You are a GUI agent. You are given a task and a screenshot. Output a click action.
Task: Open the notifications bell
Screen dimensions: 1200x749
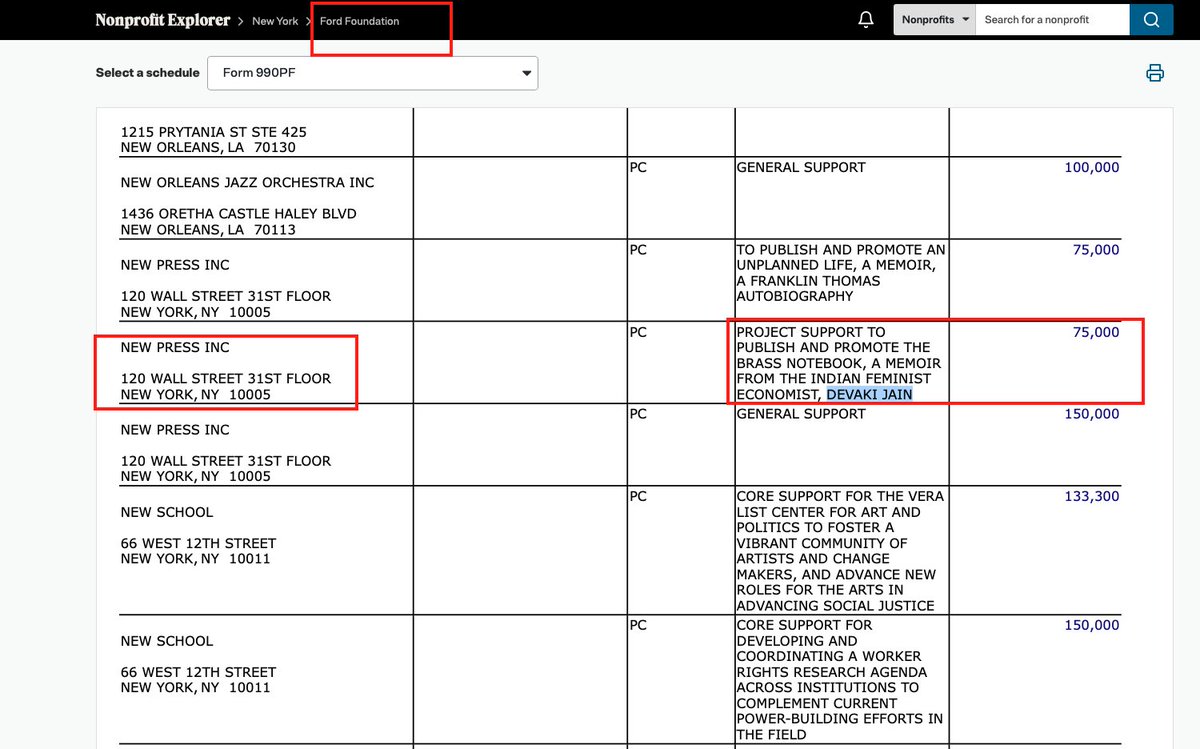coord(866,20)
